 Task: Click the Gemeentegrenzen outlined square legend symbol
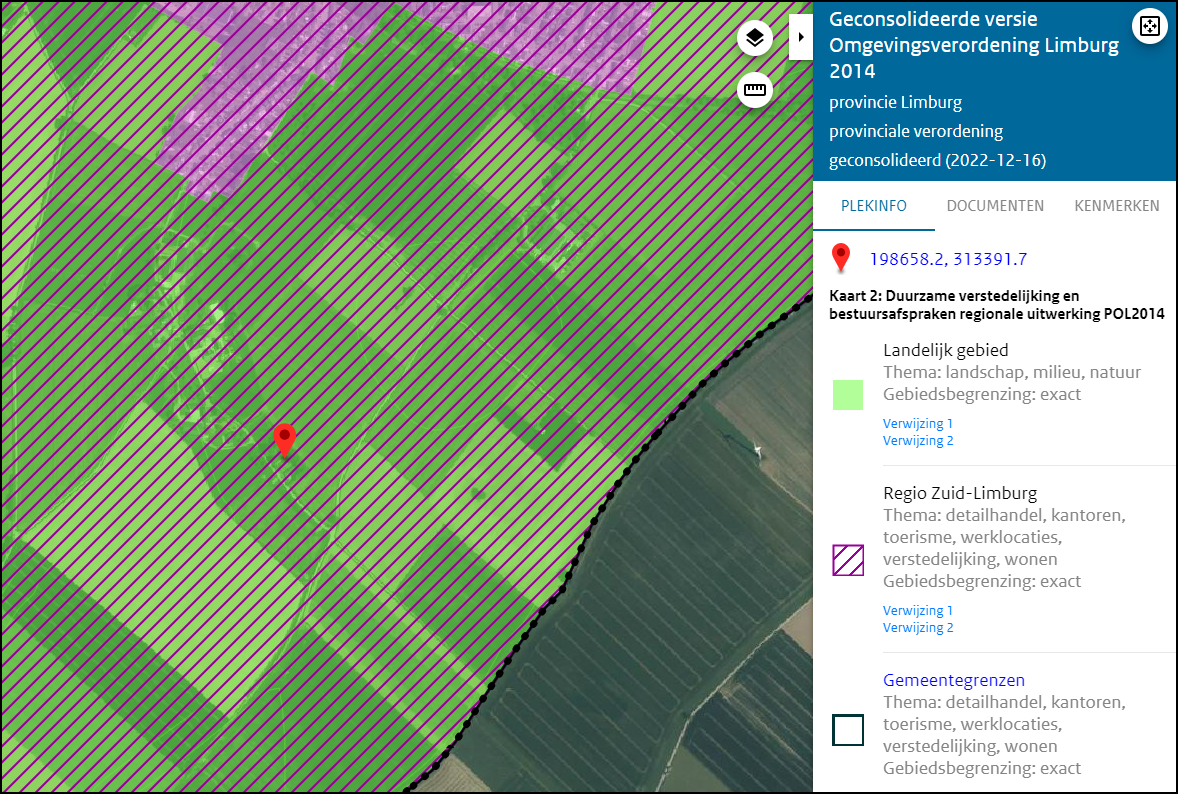pyautogui.click(x=847, y=730)
